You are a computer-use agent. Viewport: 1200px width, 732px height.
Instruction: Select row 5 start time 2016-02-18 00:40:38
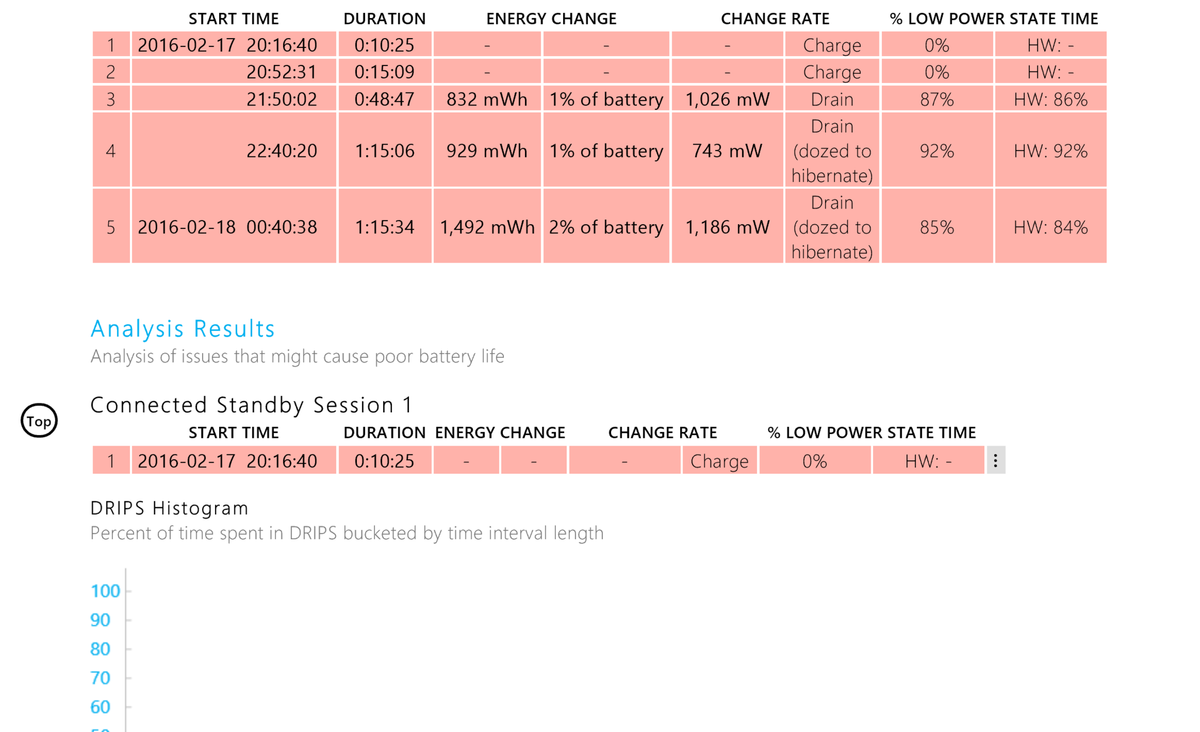click(232, 226)
